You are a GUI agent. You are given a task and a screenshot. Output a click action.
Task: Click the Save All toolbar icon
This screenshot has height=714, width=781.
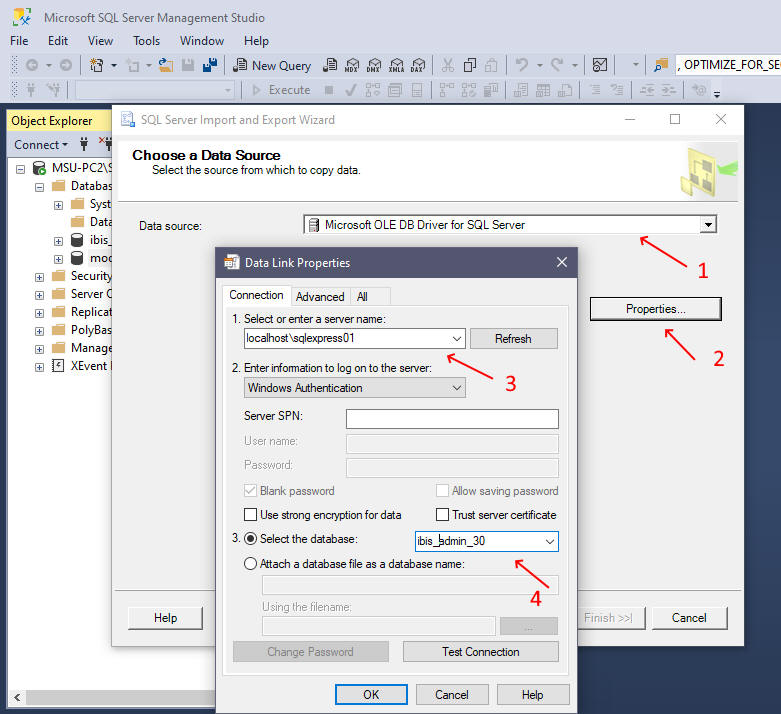click(x=210, y=65)
